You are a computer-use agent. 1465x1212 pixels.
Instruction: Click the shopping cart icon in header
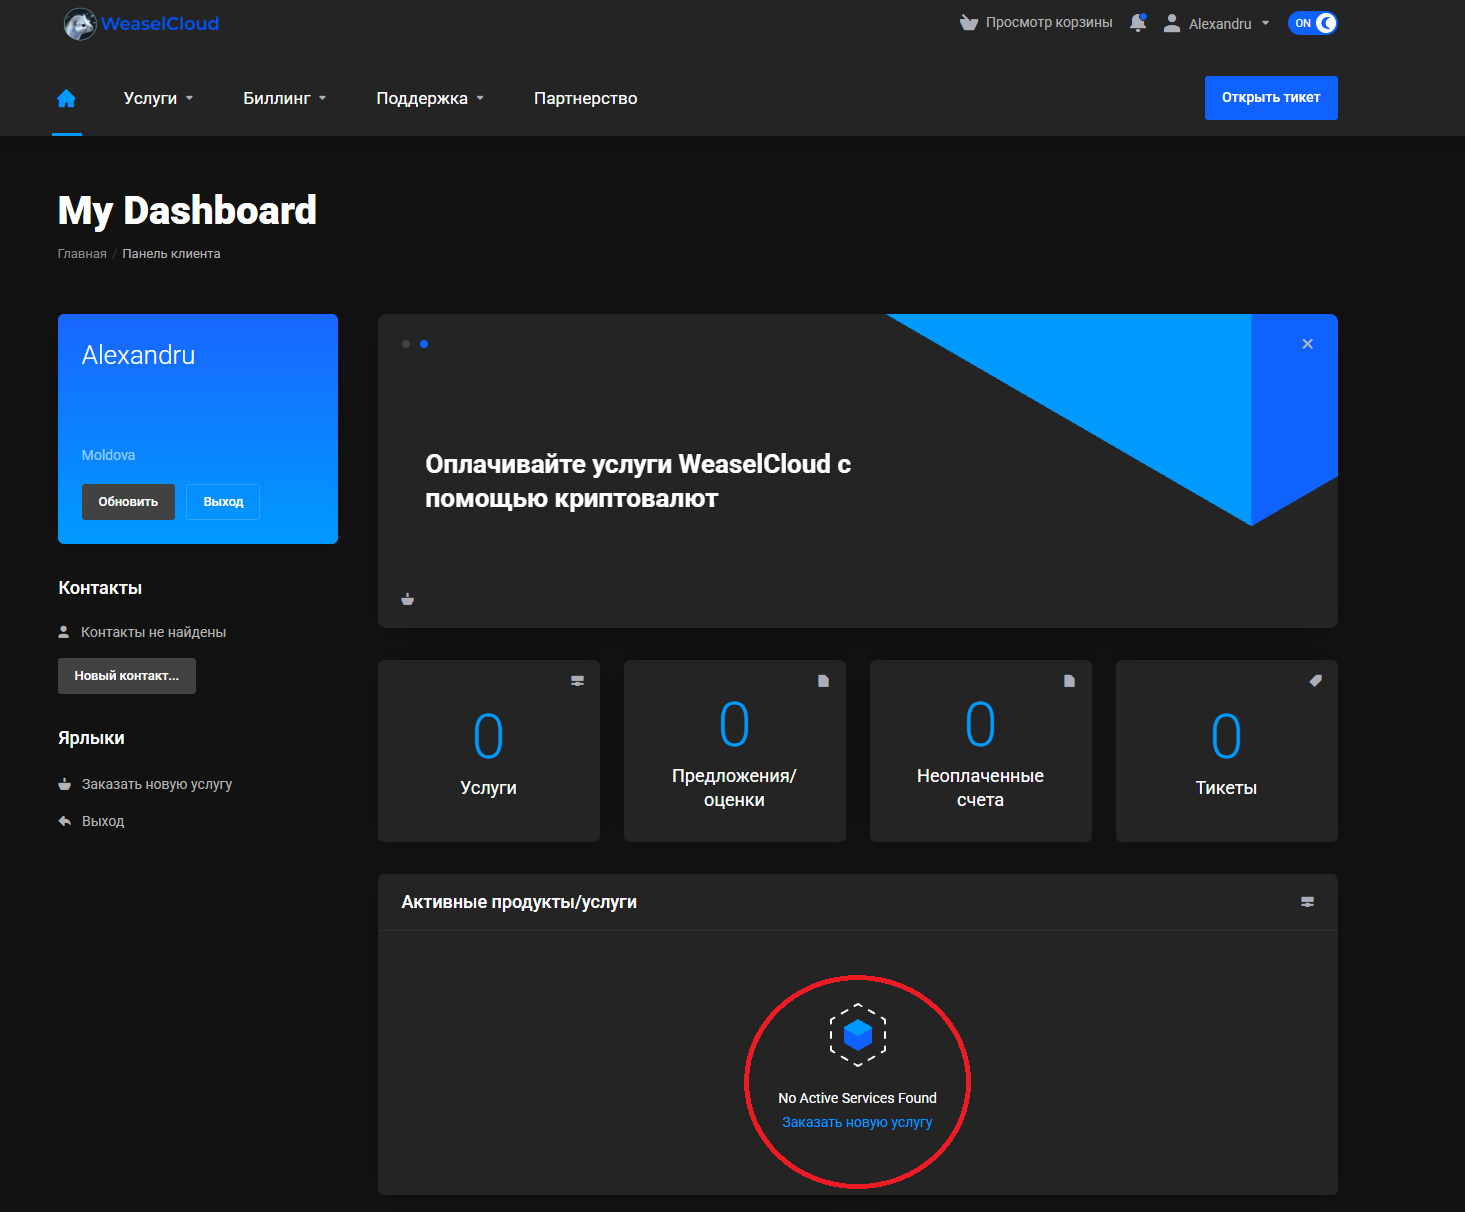(x=968, y=23)
